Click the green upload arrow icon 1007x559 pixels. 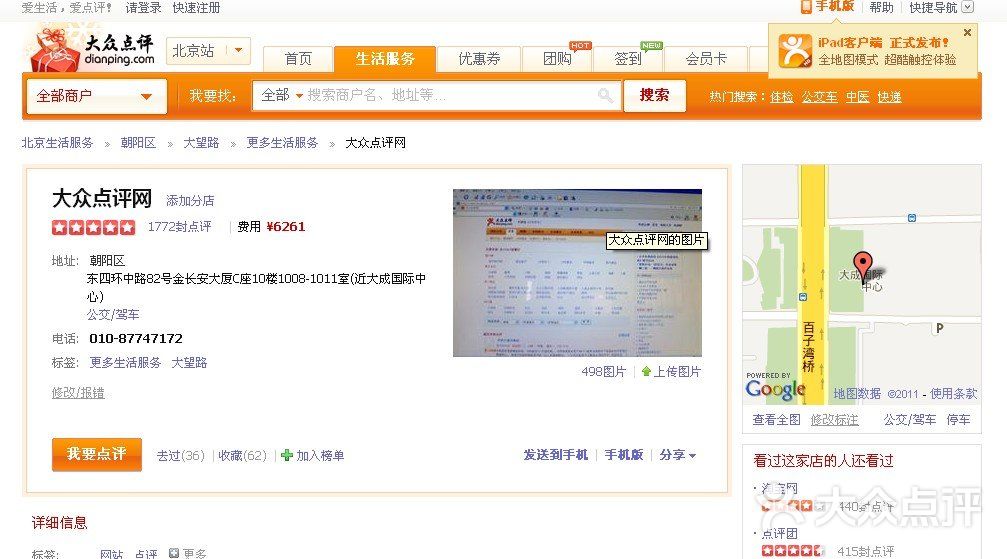pos(646,371)
